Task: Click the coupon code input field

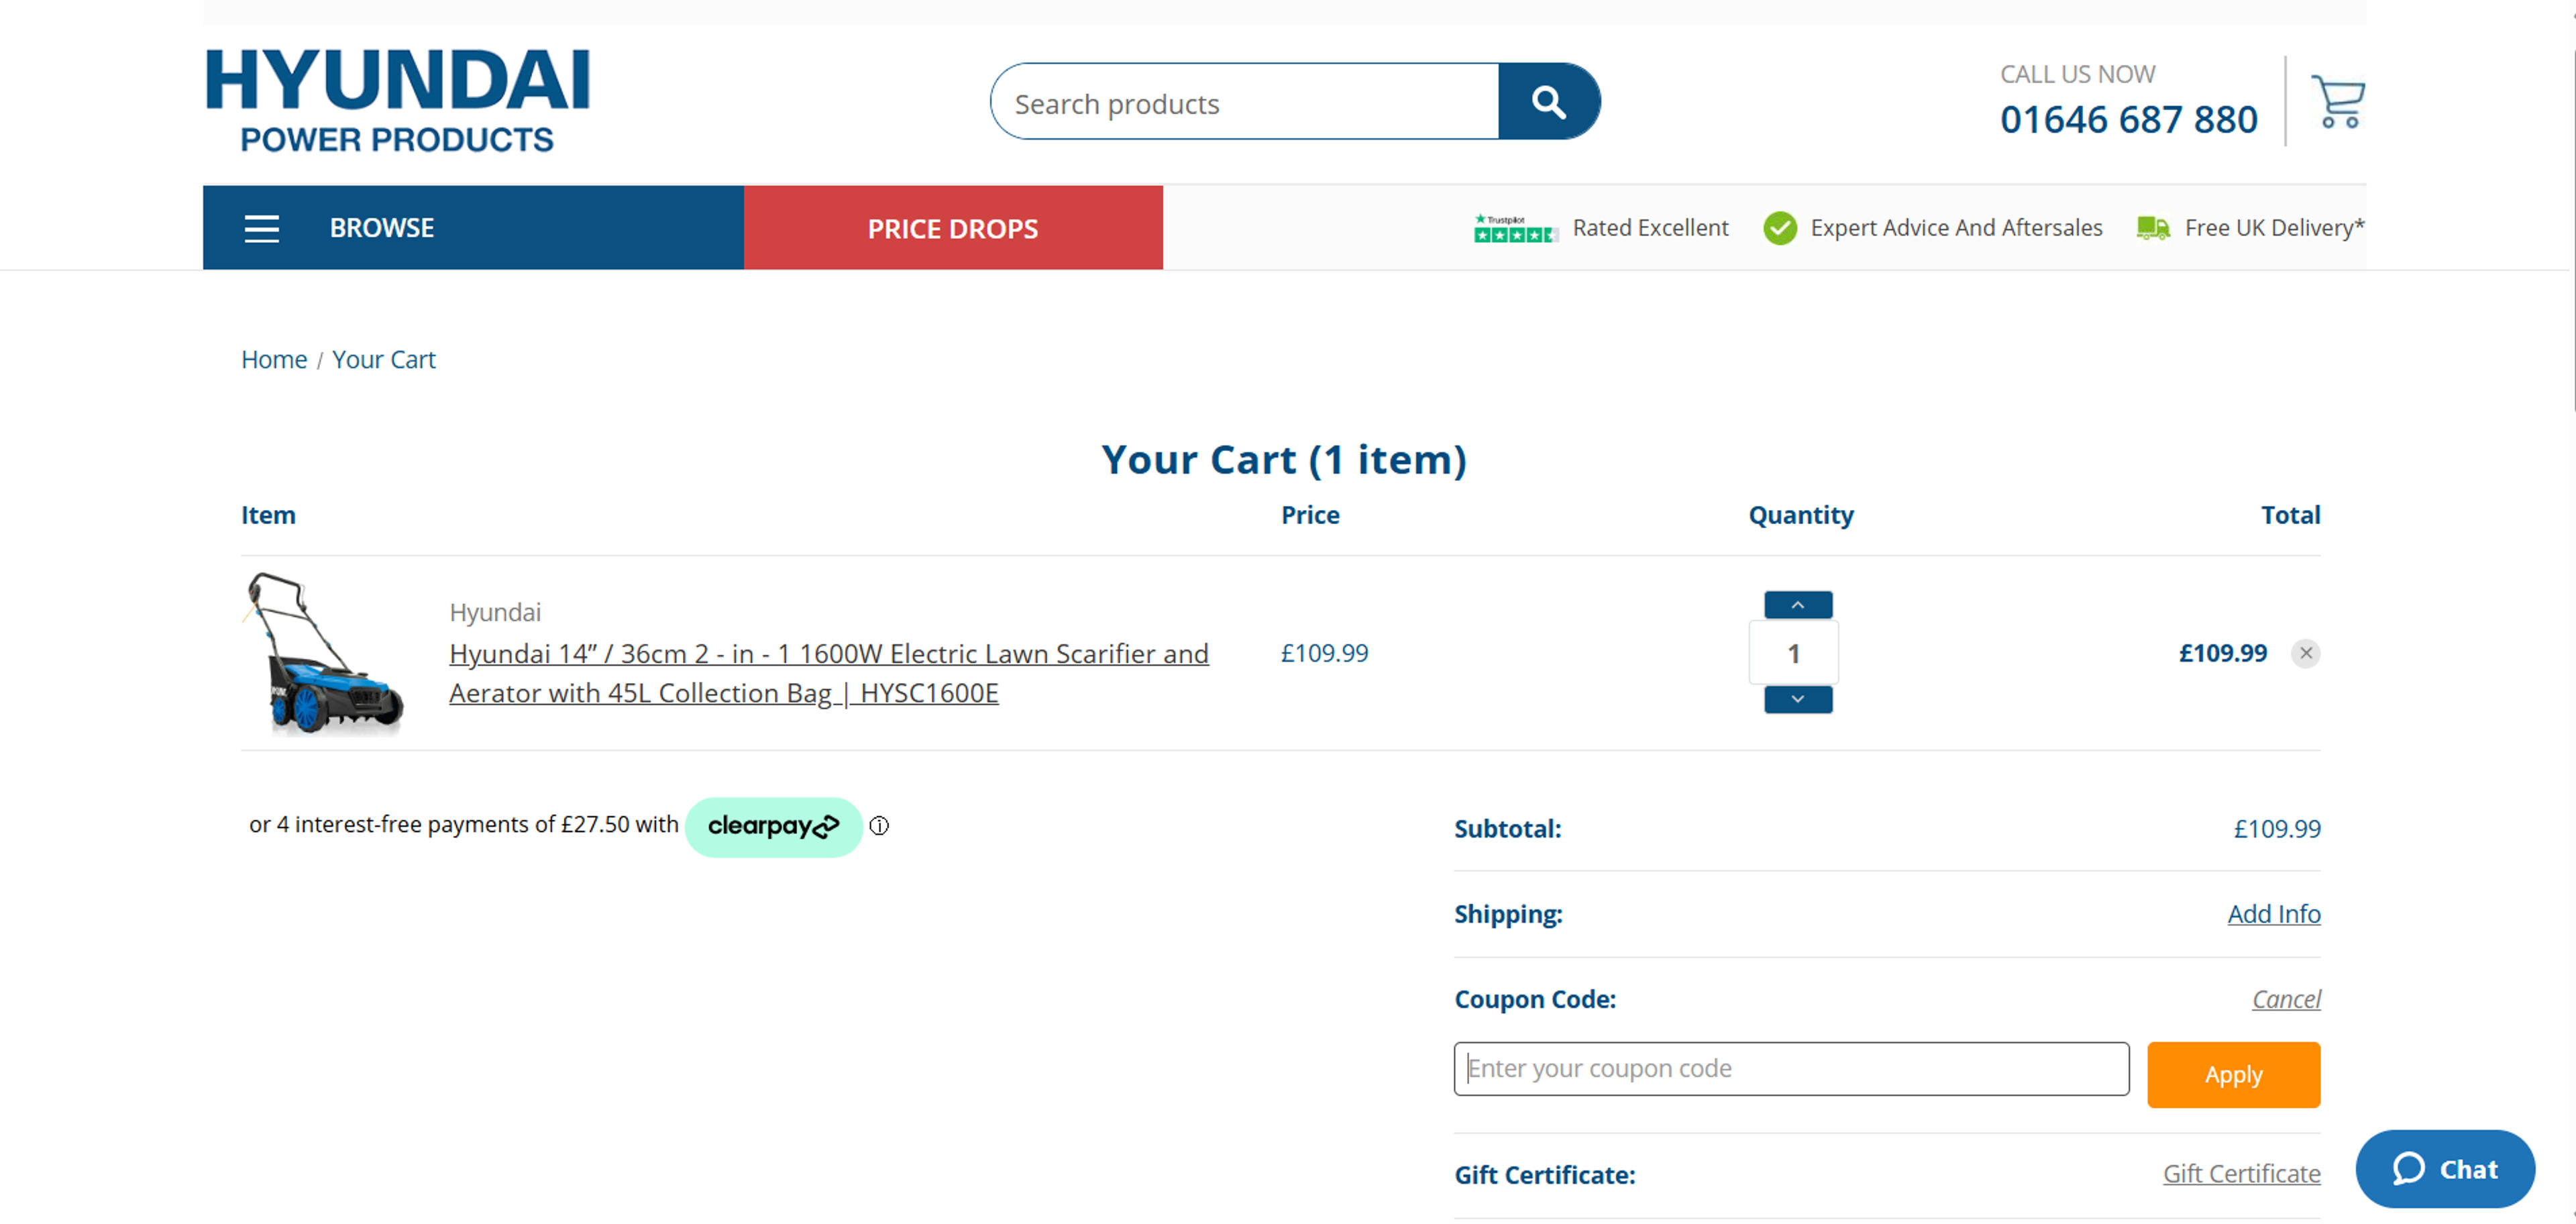Action: point(1790,1068)
